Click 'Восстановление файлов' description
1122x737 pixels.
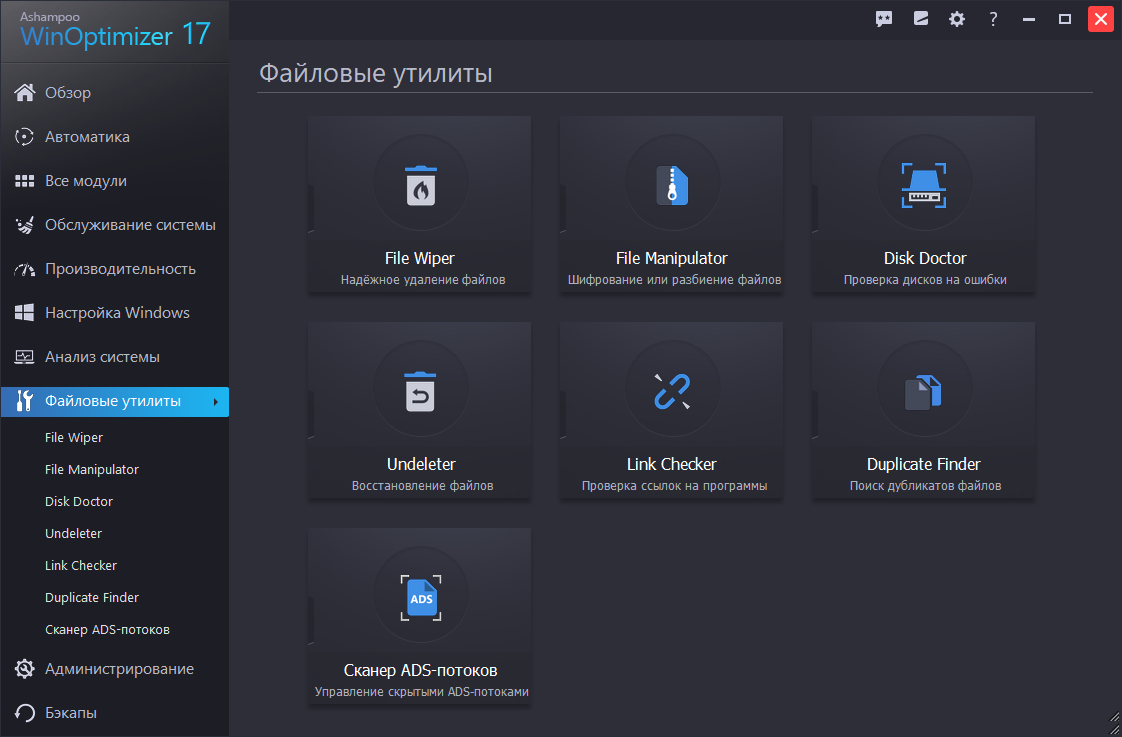click(422, 486)
